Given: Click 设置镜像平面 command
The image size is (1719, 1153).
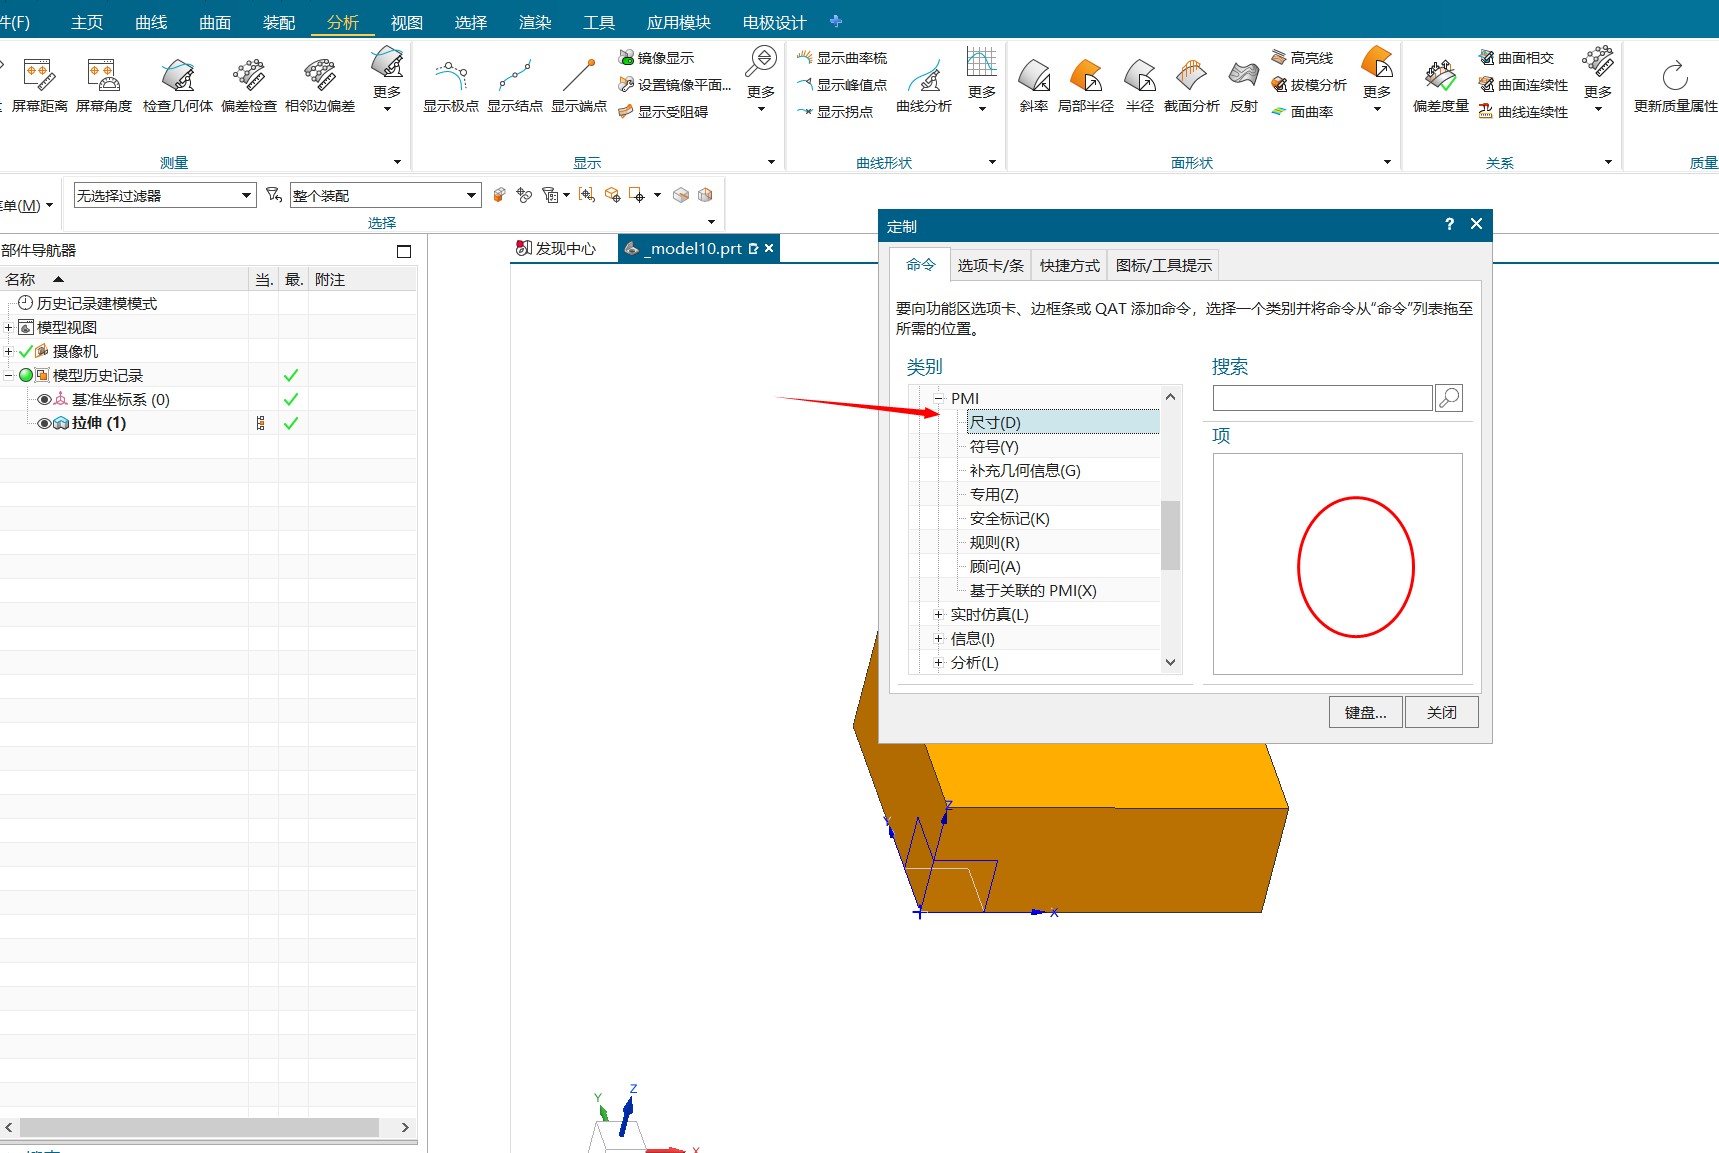Looking at the screenshot, I should (x=675, y=85).
